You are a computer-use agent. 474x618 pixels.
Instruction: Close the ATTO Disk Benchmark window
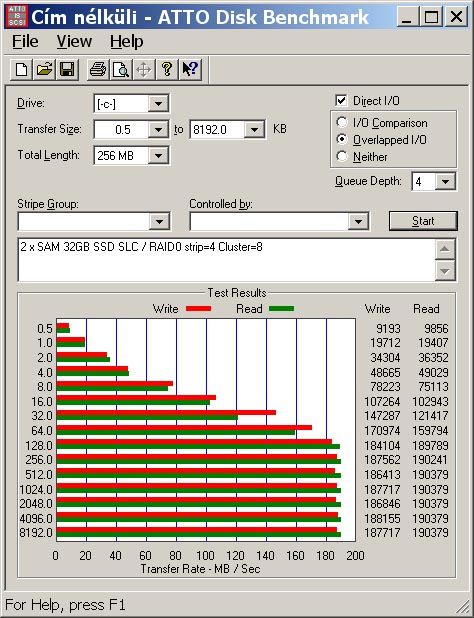456,17
